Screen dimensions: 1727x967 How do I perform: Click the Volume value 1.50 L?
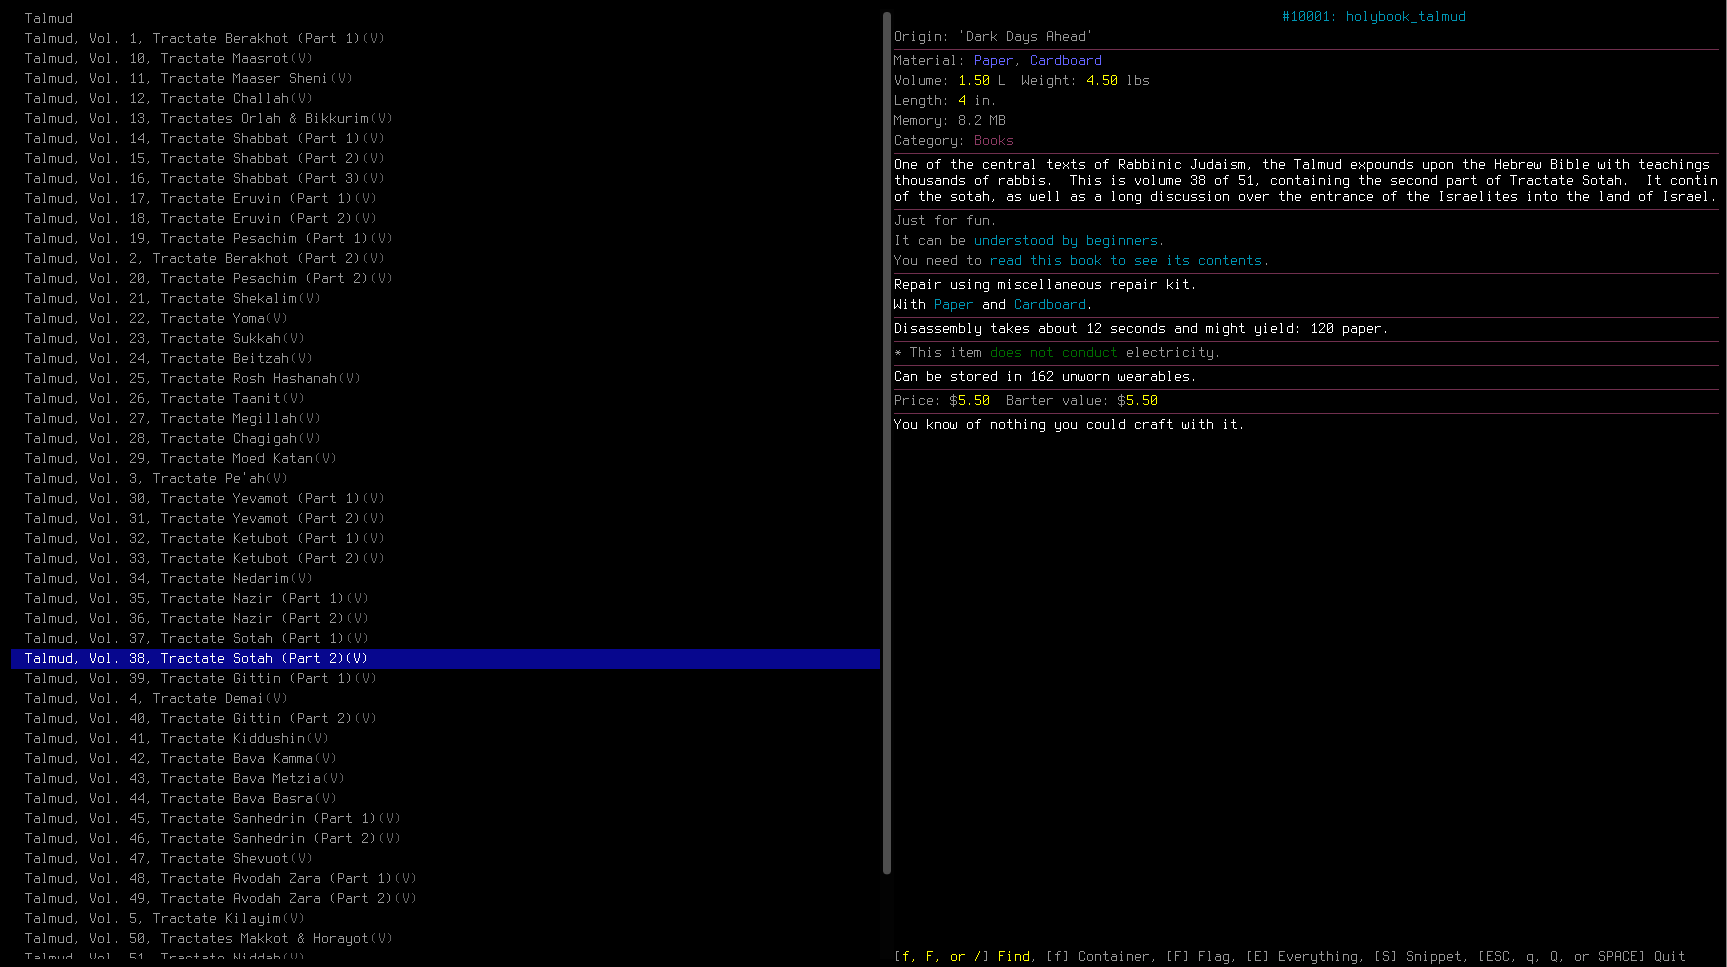982,80
